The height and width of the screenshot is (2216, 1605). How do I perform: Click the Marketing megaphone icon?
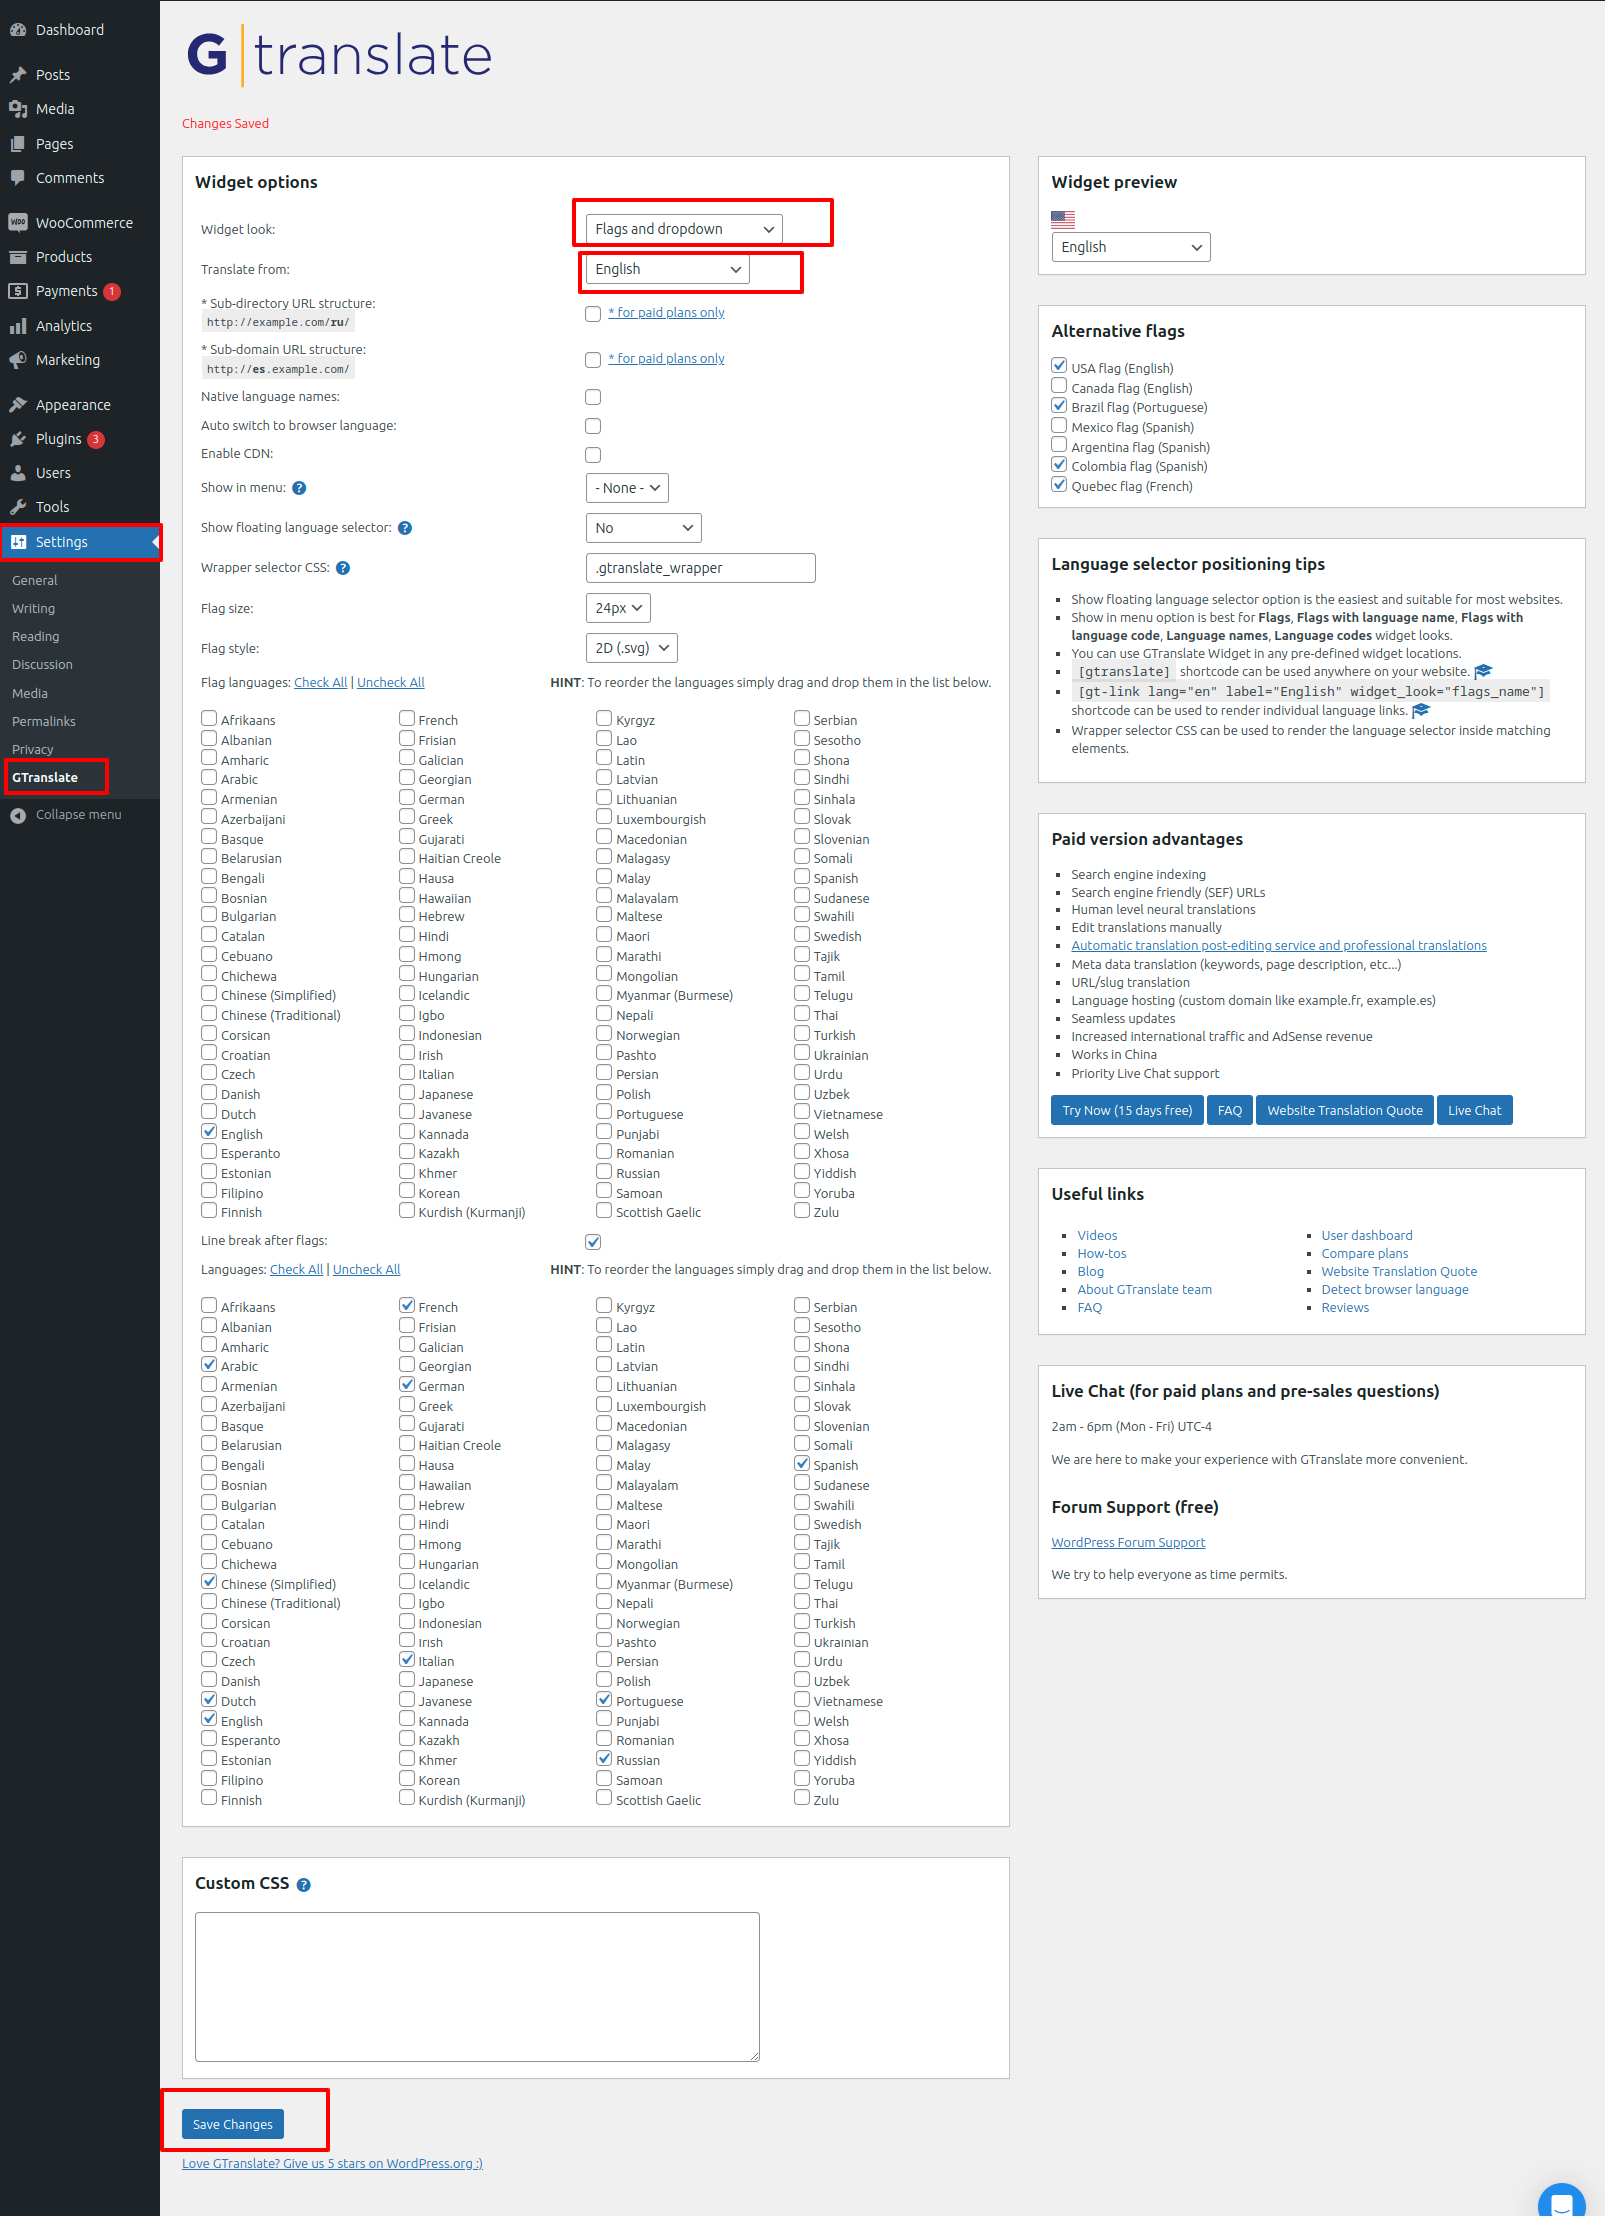18,360
